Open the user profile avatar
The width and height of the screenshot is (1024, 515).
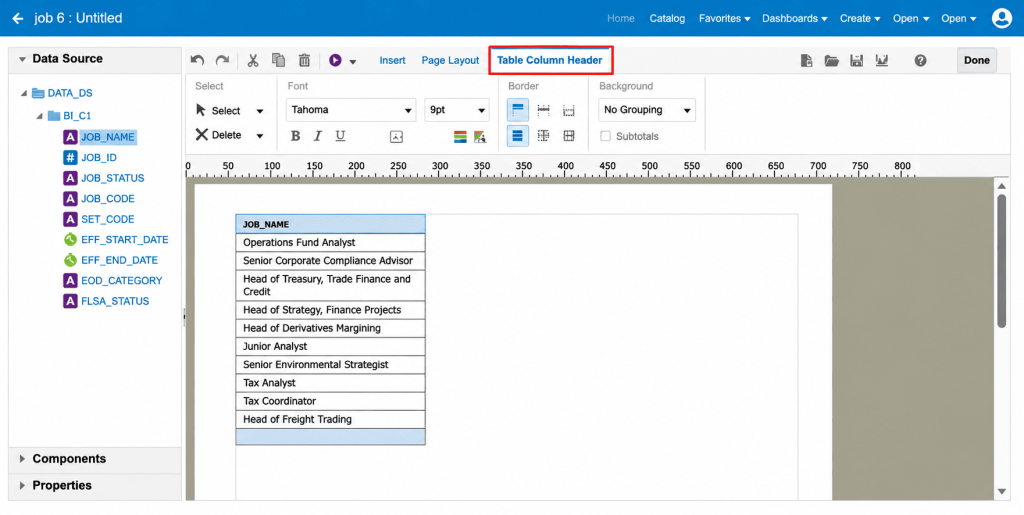pyautogui.click(x=1001, y=18)
